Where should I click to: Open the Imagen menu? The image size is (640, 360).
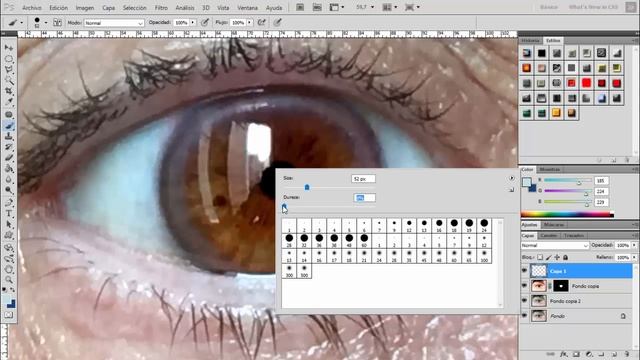[x=85, y=8]
